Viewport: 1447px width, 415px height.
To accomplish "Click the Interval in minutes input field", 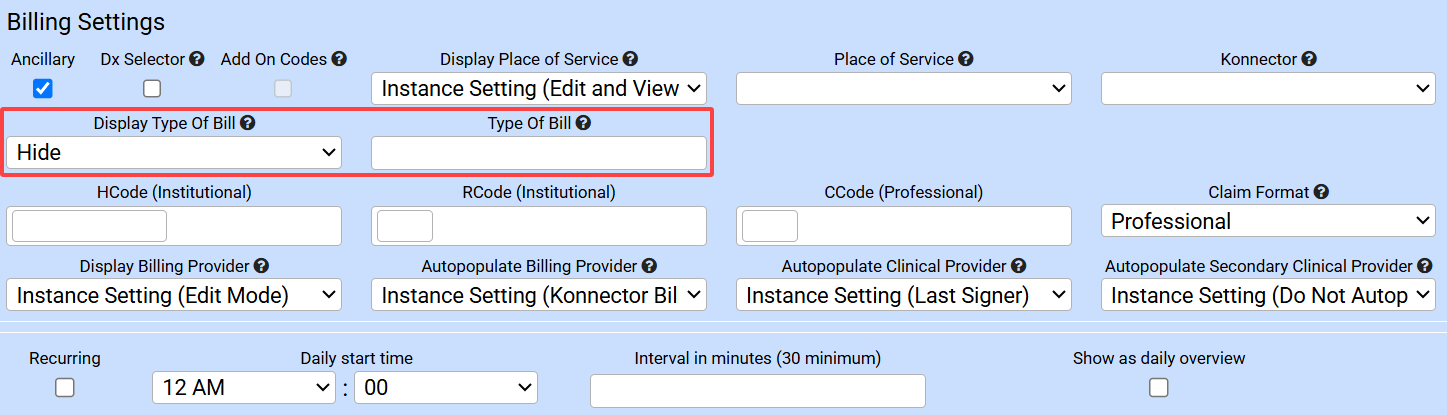I will (757, 390).
